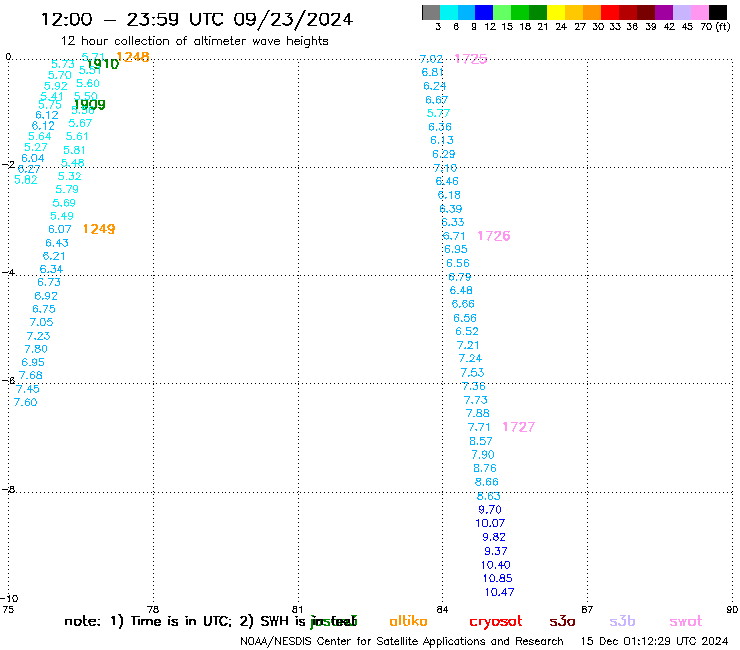The width and height of the screenshot is (740, 650).
Task: Click the black legend swatch at scale end
Action: [717, 12]
